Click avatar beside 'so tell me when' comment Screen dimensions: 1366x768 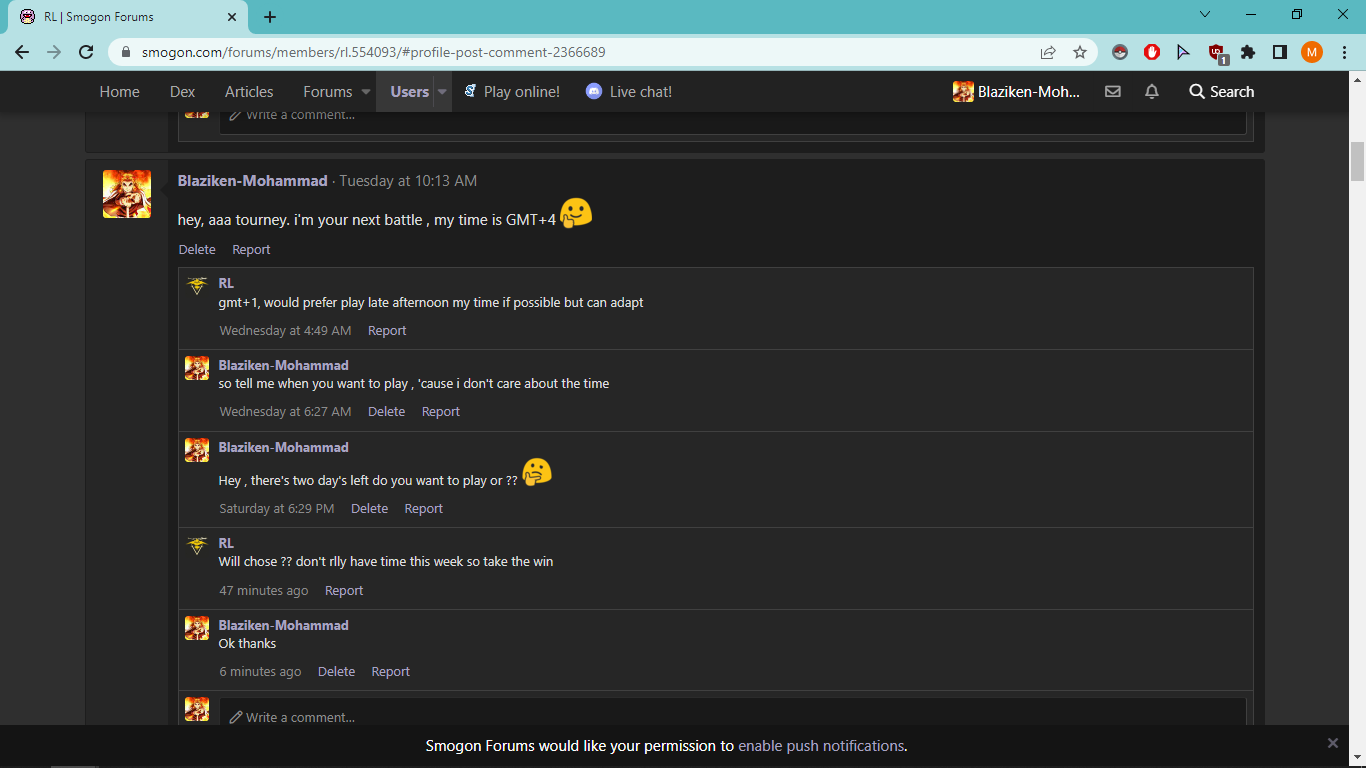[x=197, y=368]
